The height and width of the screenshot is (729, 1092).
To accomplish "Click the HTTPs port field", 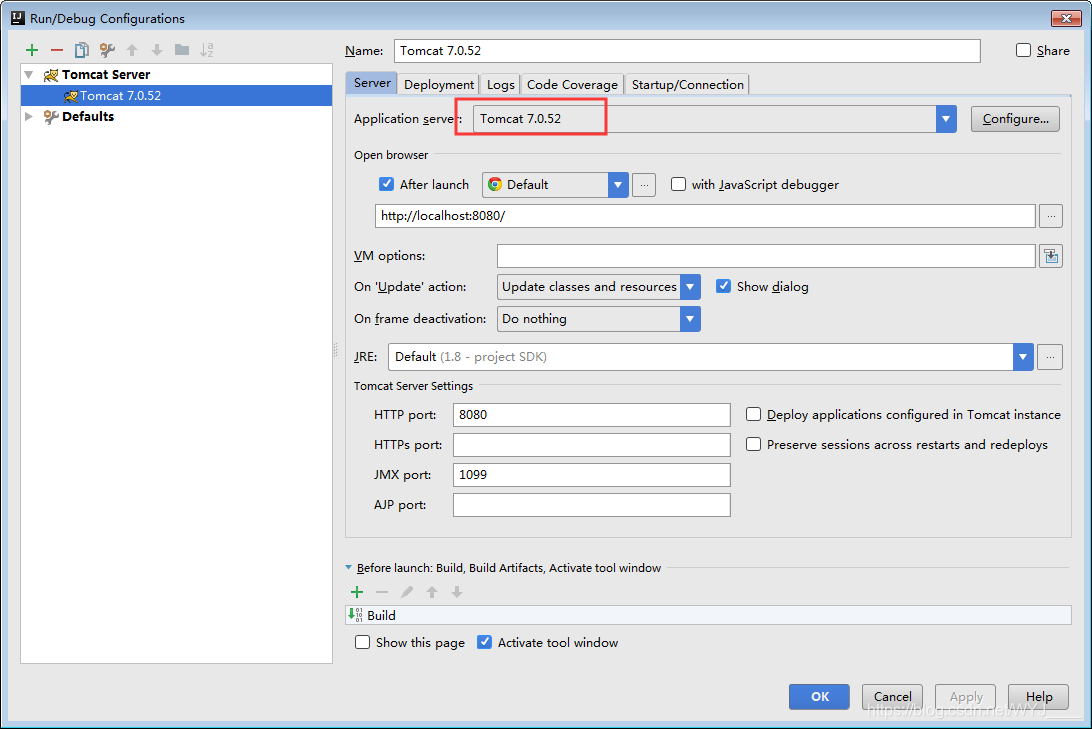I will 591,445.
